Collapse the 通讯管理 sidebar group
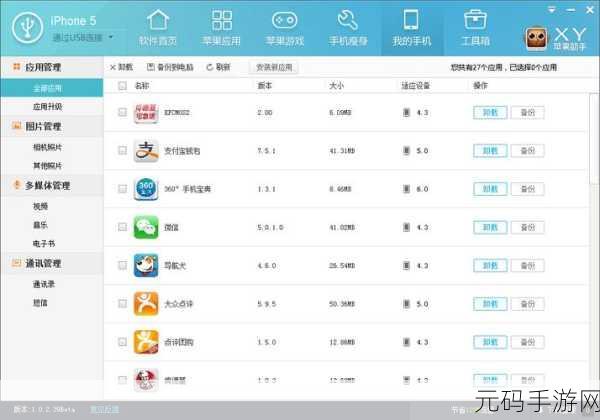The image size is (600, 420). [x=52, y=263]
